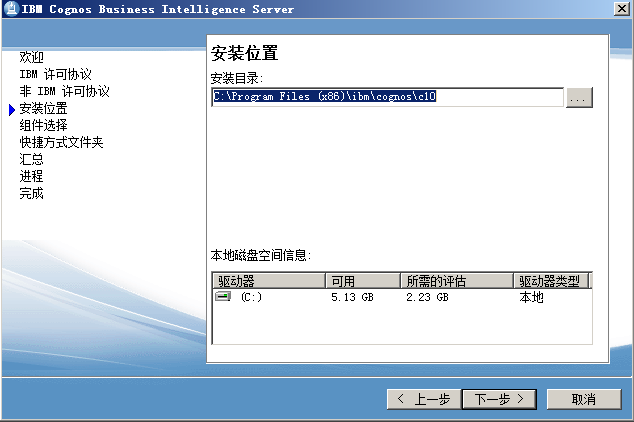Screen dimensions: 634x422
Task: Close the installer window
Action: click(621, 8)
